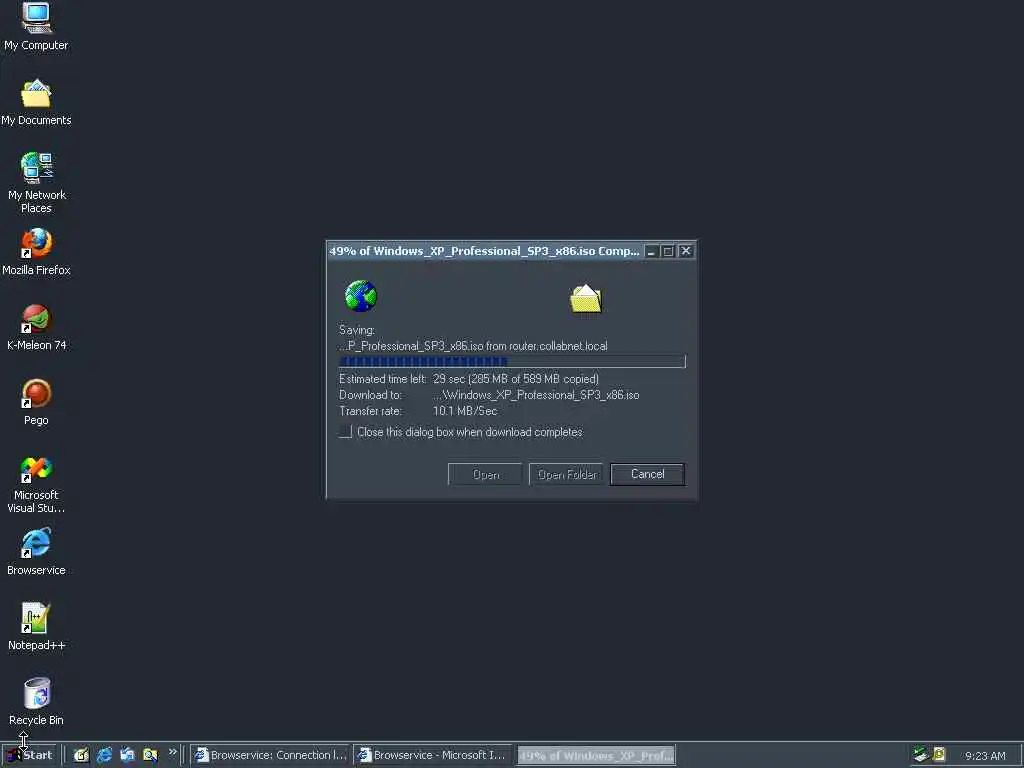Launch Microsoft Visual Studio shortcut
This screenshot has width=1024, height=768.
tap(36, 484)
